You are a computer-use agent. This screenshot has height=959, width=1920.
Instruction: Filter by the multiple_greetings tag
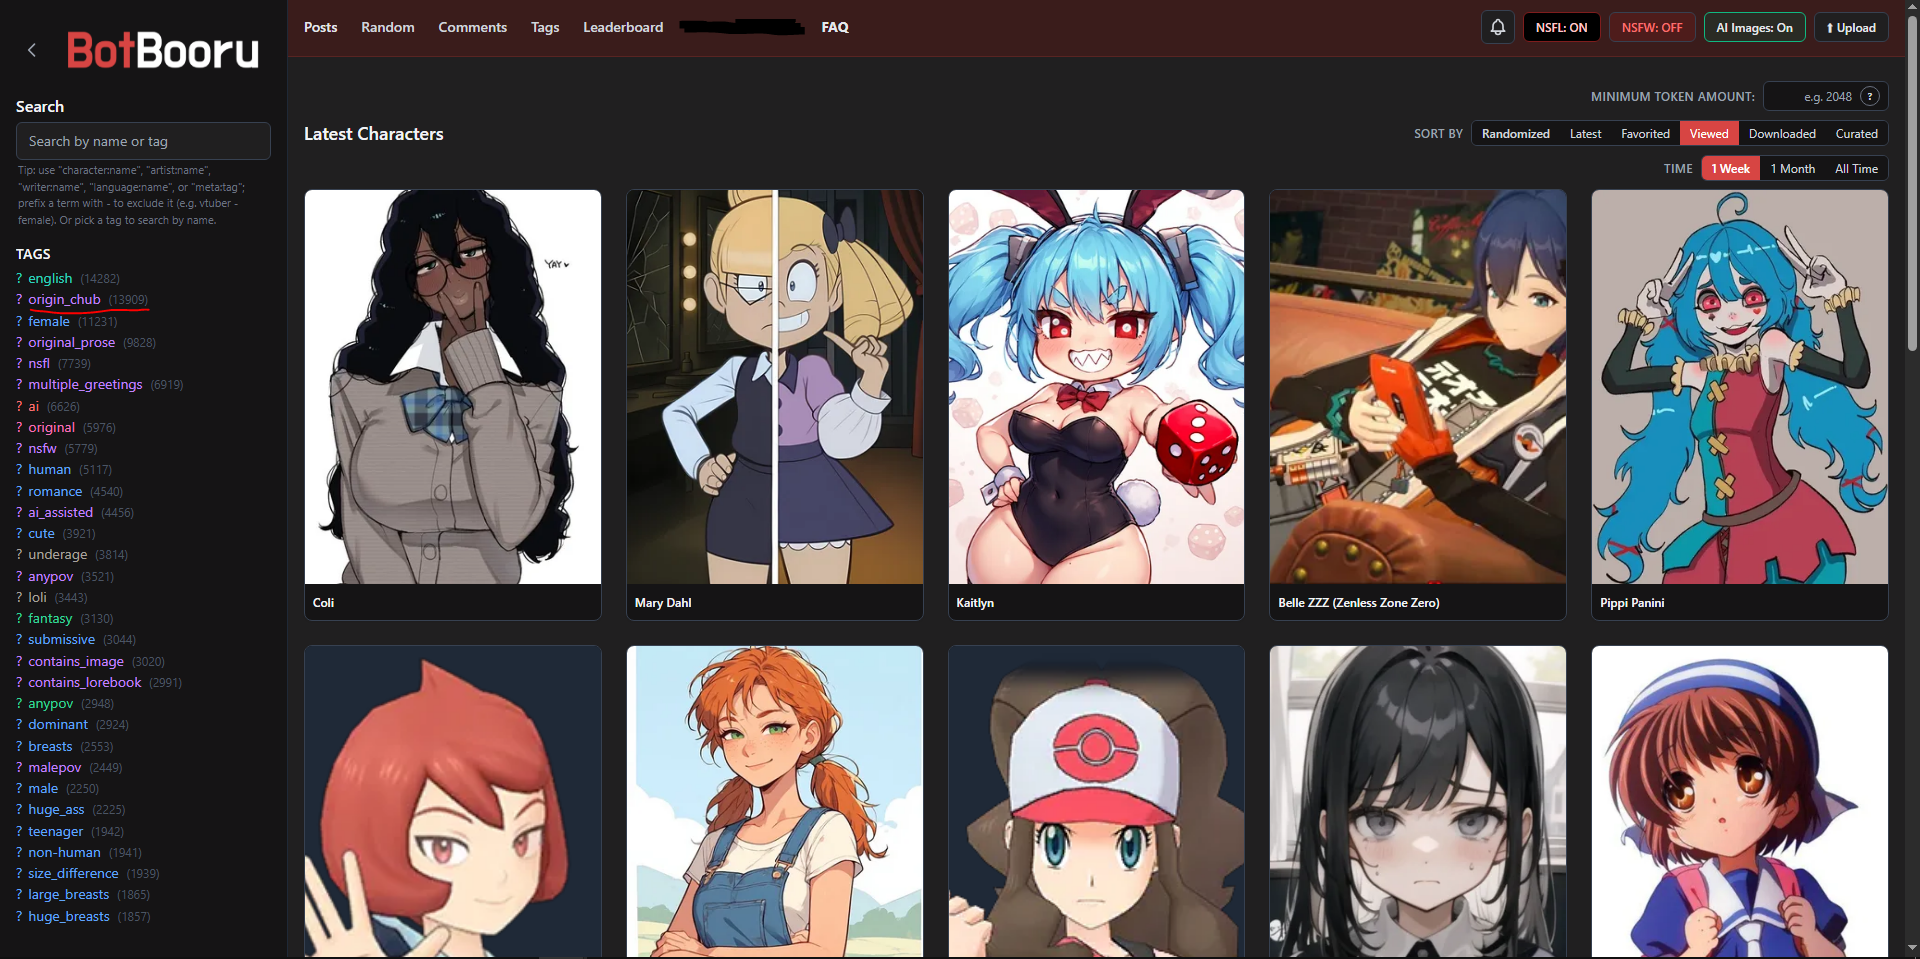(85, 384)
